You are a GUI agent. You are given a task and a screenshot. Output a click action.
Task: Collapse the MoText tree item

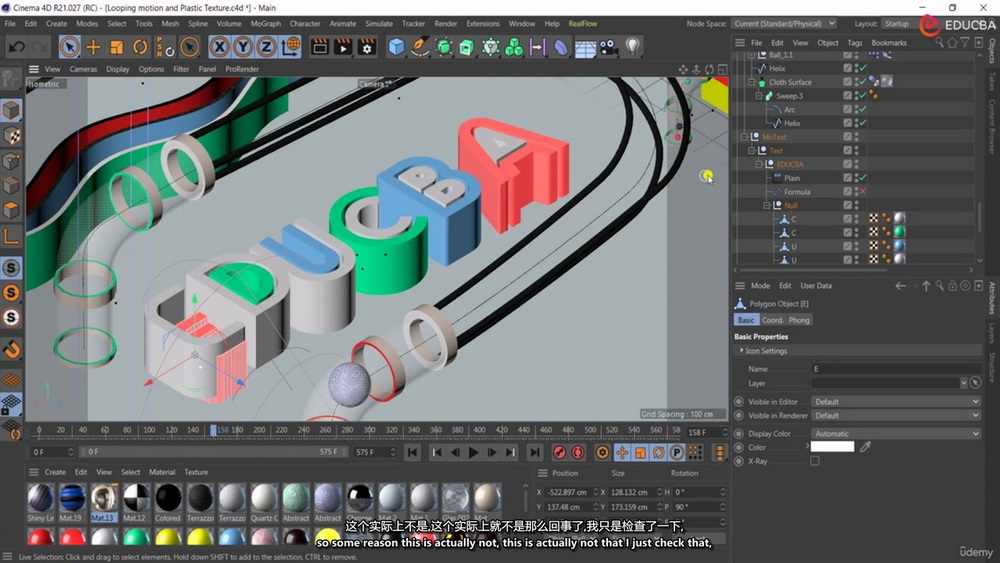[x=744, y=137]
